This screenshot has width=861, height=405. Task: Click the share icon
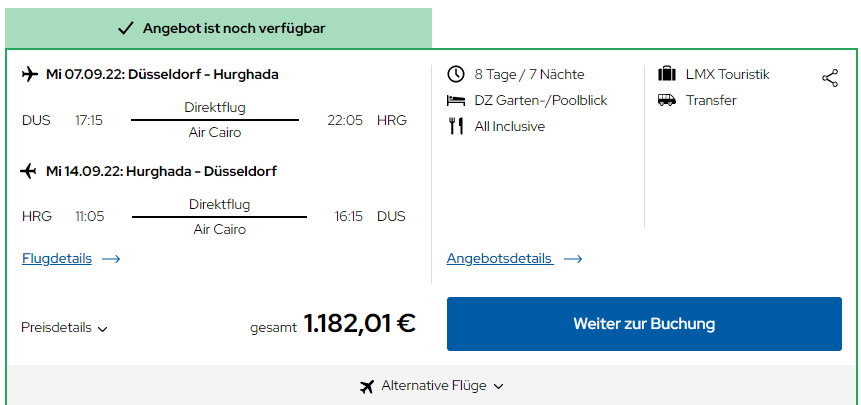830,78
